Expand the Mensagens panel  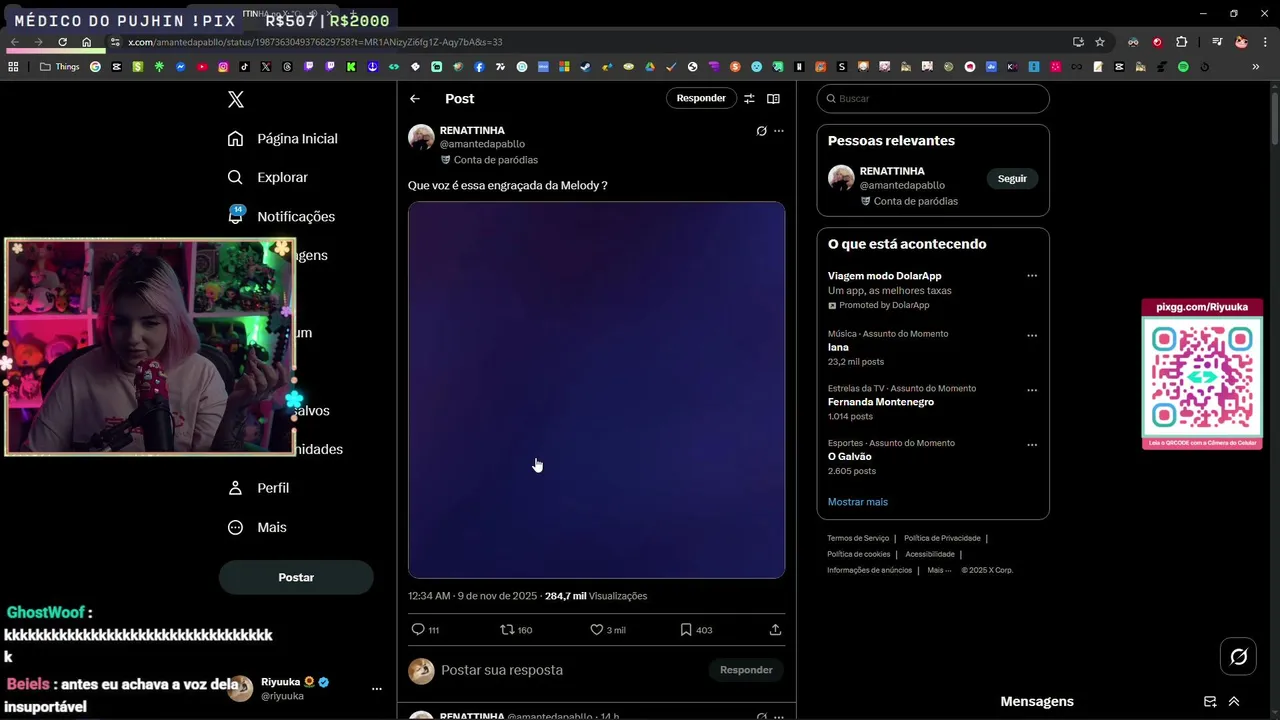[1234, 702]
